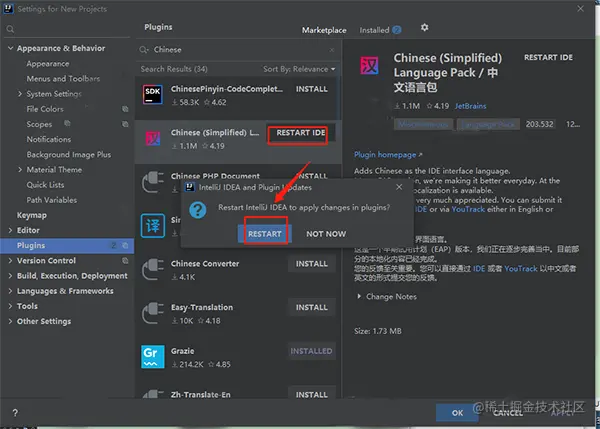Click the Search Results (34) label
Viewport: 600px width, 429px height.
tap(174, 69)
